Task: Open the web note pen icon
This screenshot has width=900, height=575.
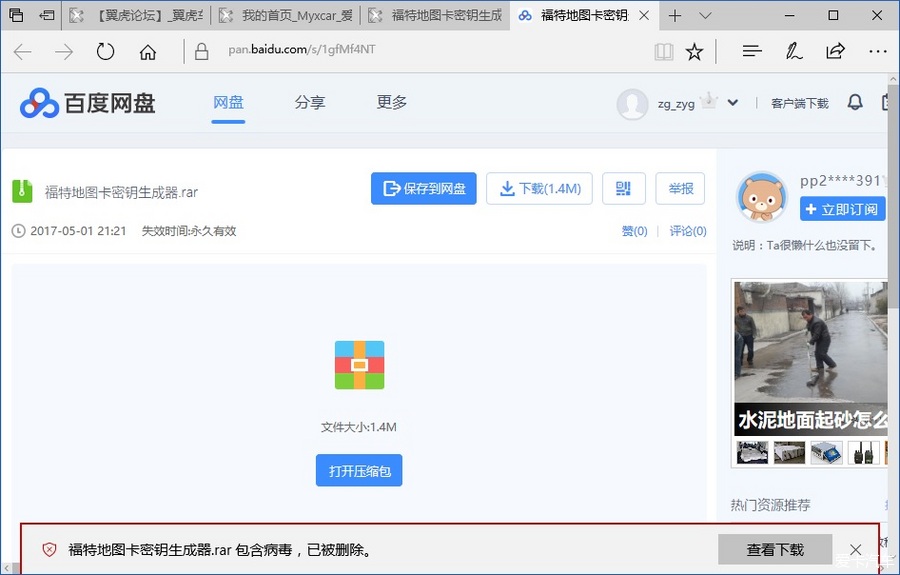Action: (x=794, y=52)
